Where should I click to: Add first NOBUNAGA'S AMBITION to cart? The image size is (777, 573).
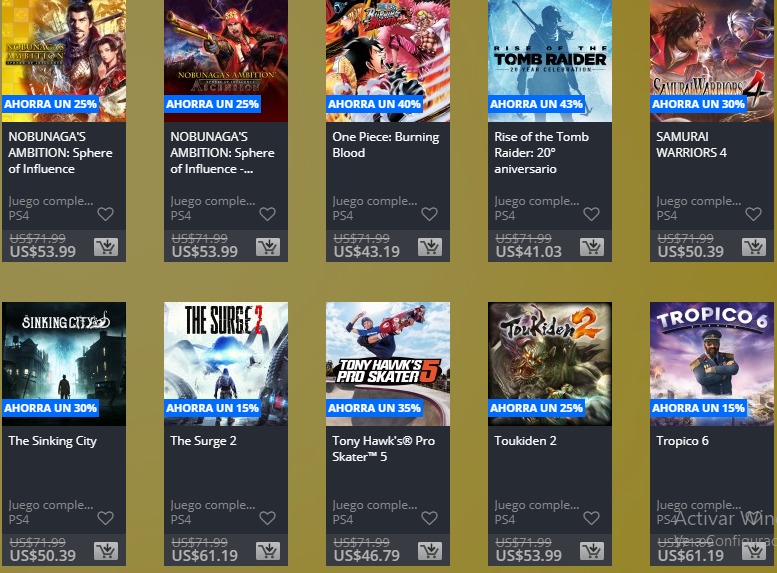[106, 247]
